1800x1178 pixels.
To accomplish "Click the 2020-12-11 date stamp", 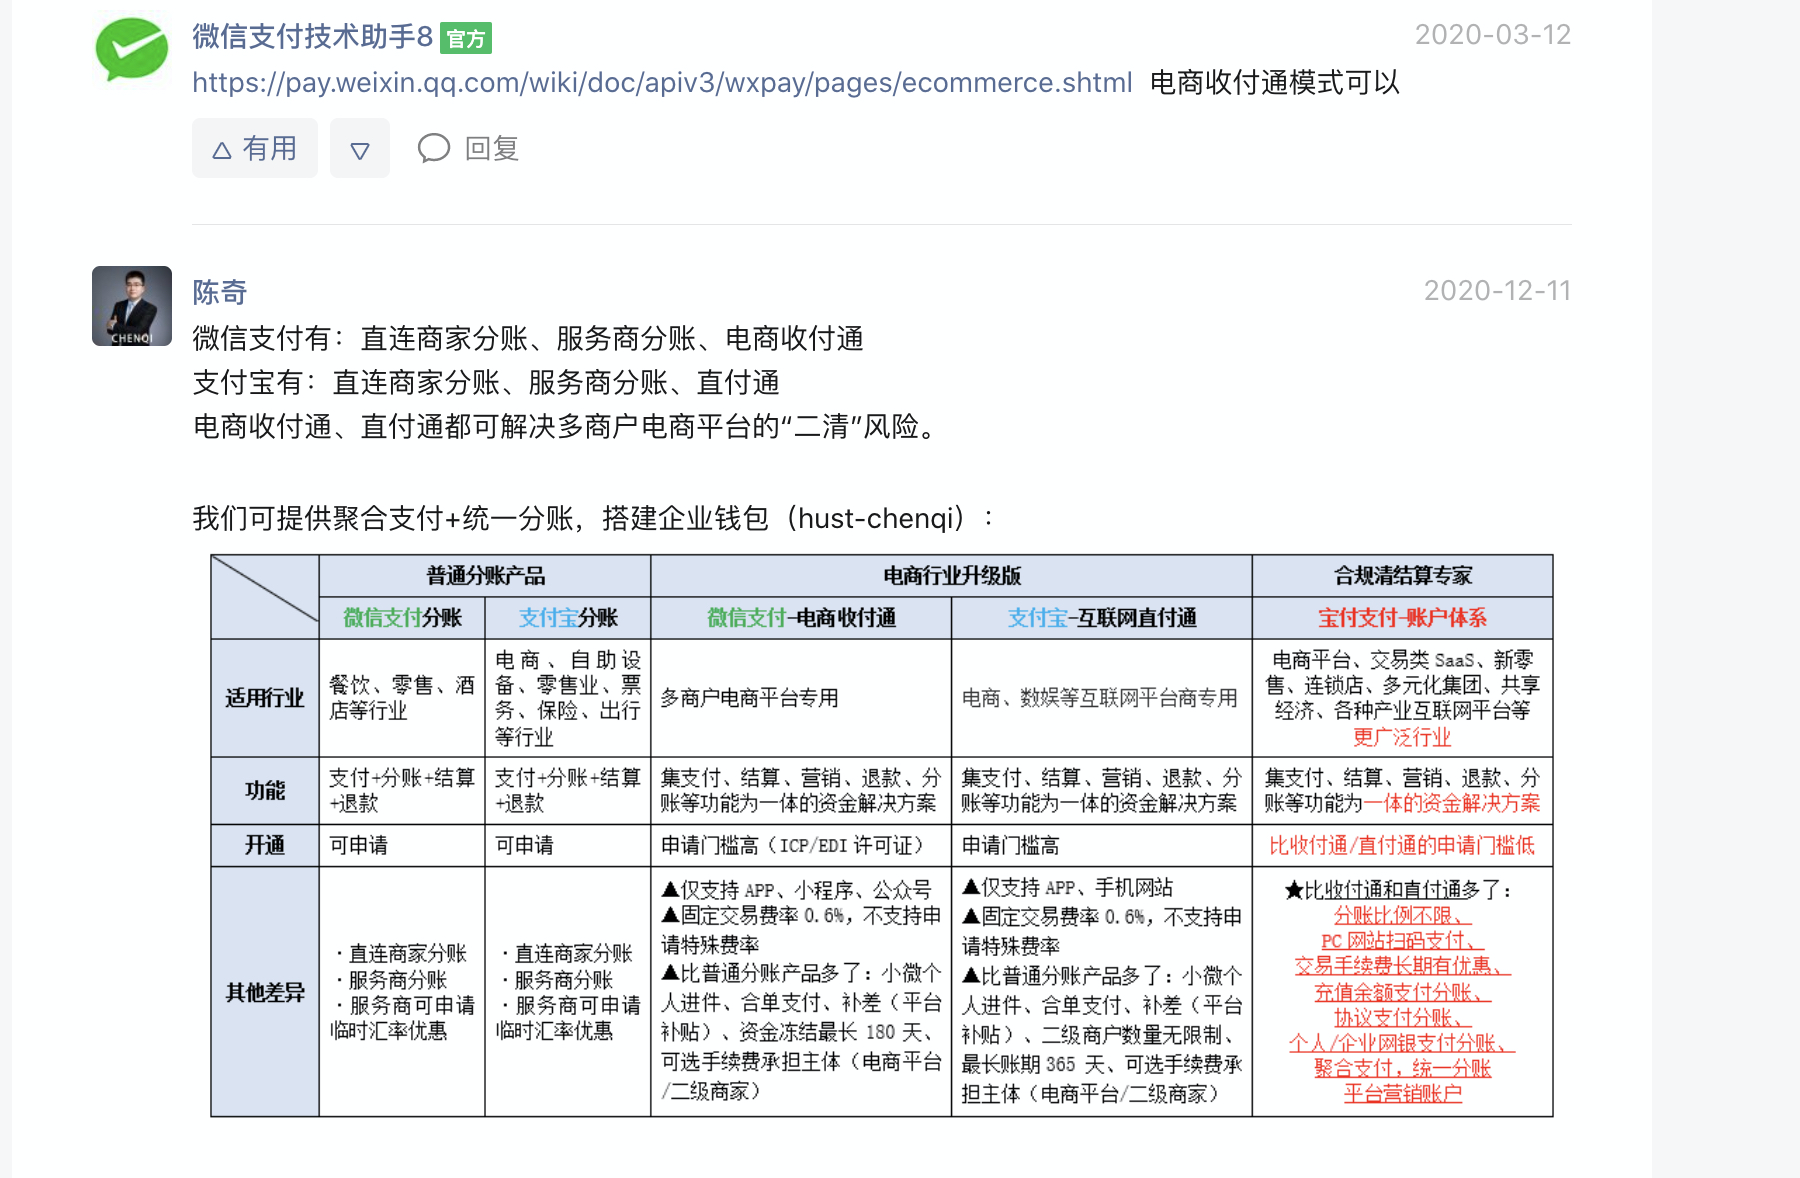I will click(x=1497, y=291).
